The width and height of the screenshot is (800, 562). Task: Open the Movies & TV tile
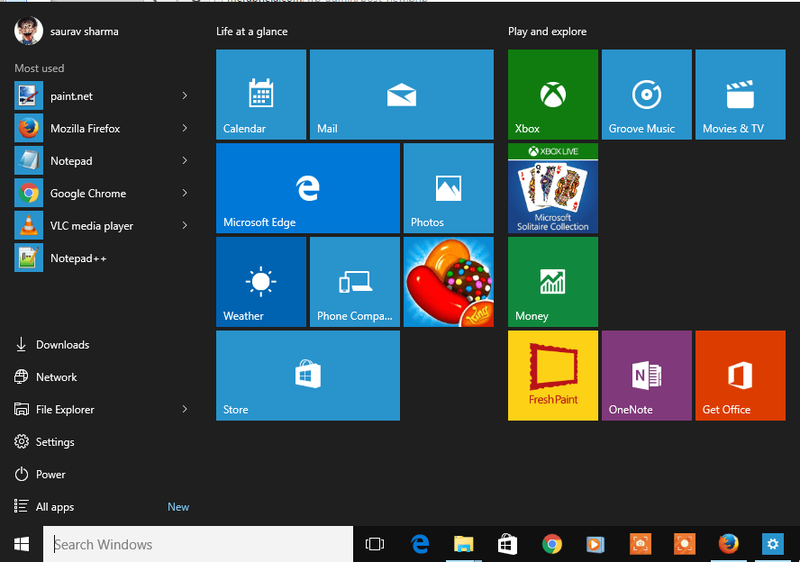[x=740, y=94]
